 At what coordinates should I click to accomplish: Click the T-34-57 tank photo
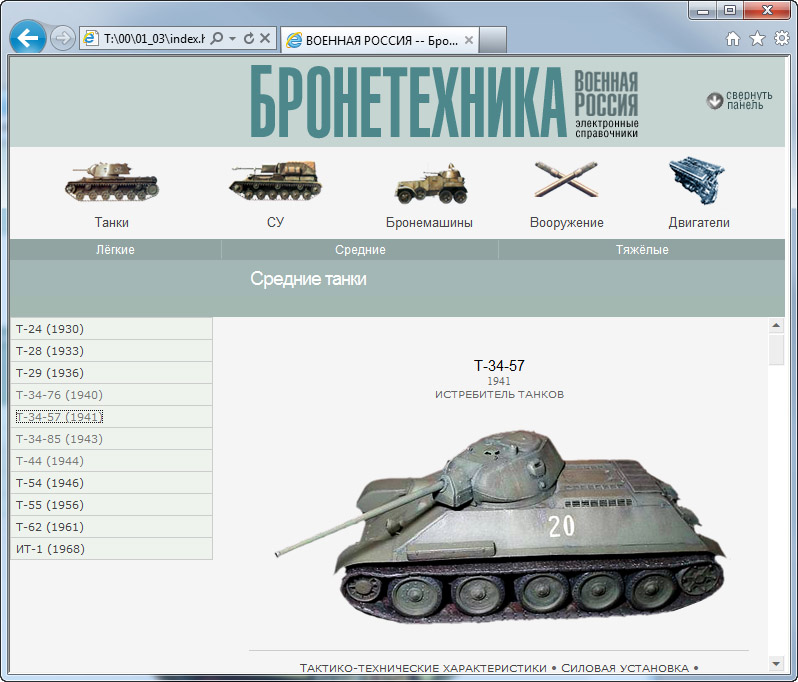pyautogui.click(x=500, y=527)
